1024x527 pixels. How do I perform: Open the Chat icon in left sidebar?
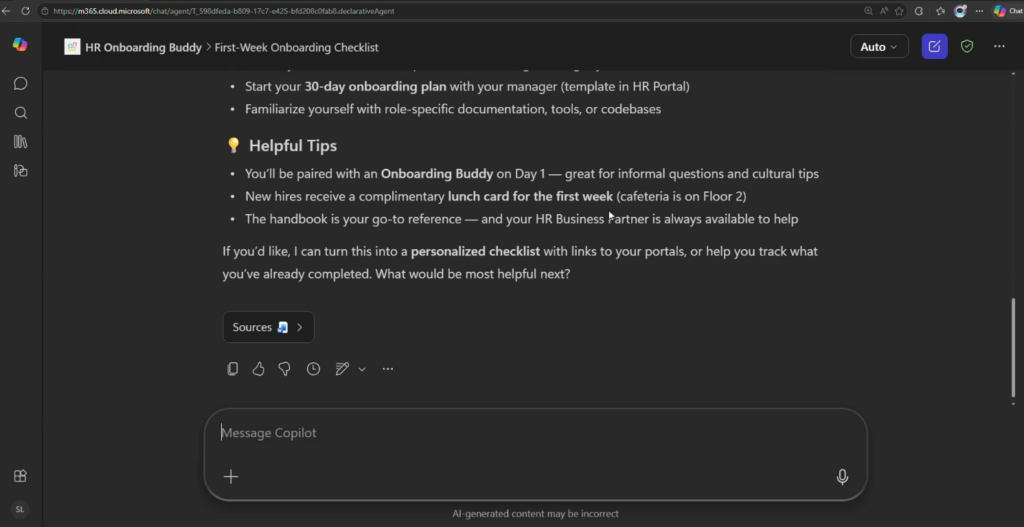point(20,84)
